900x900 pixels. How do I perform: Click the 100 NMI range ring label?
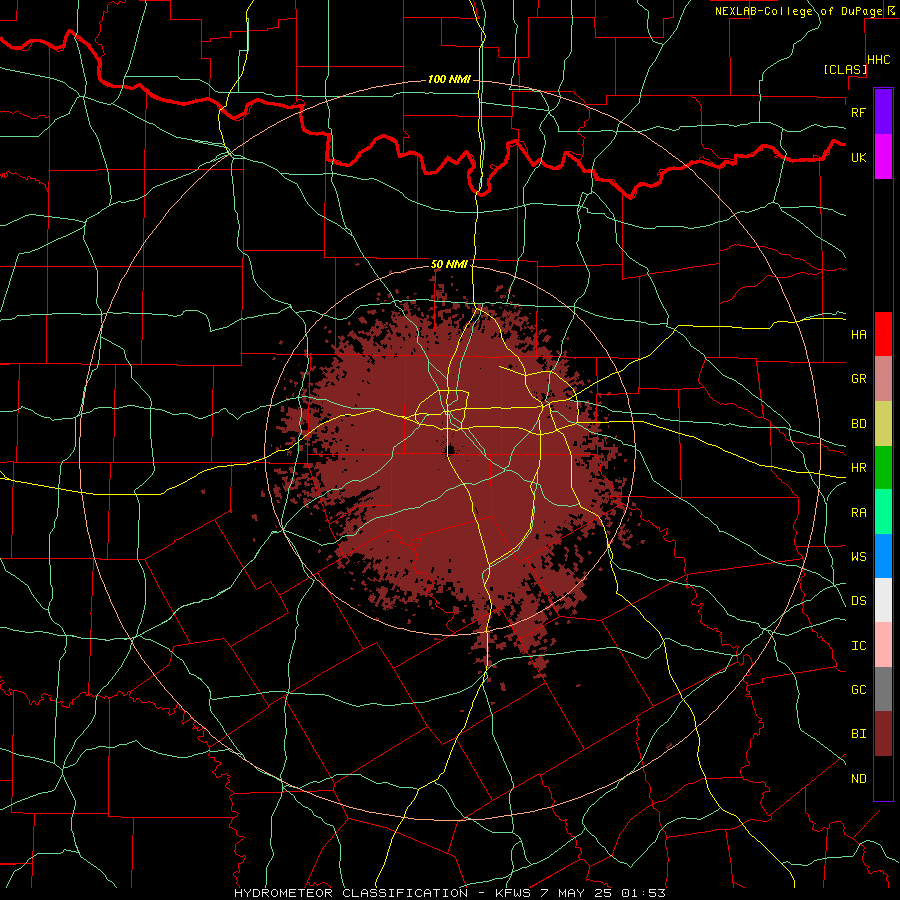[449, 79]
